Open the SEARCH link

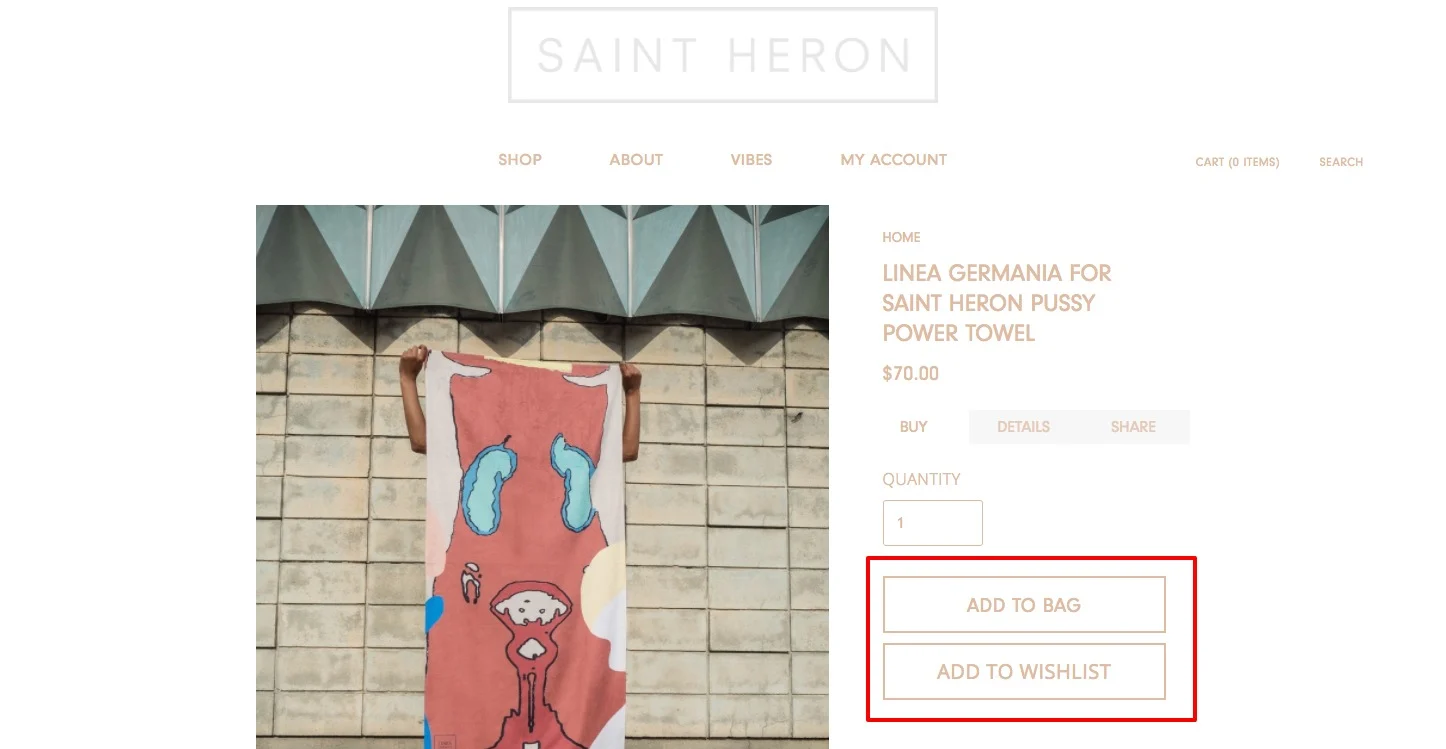click(1341, 162)
